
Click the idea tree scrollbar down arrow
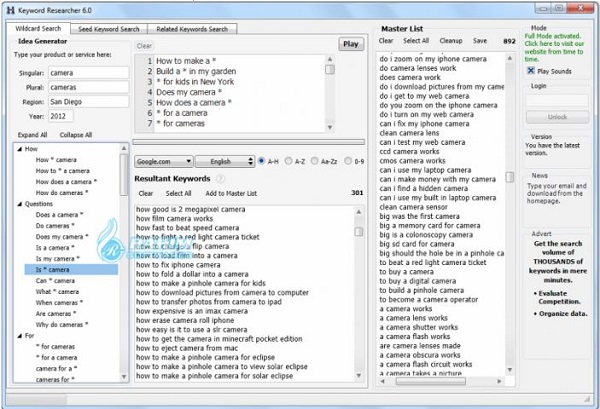(124, 377)
